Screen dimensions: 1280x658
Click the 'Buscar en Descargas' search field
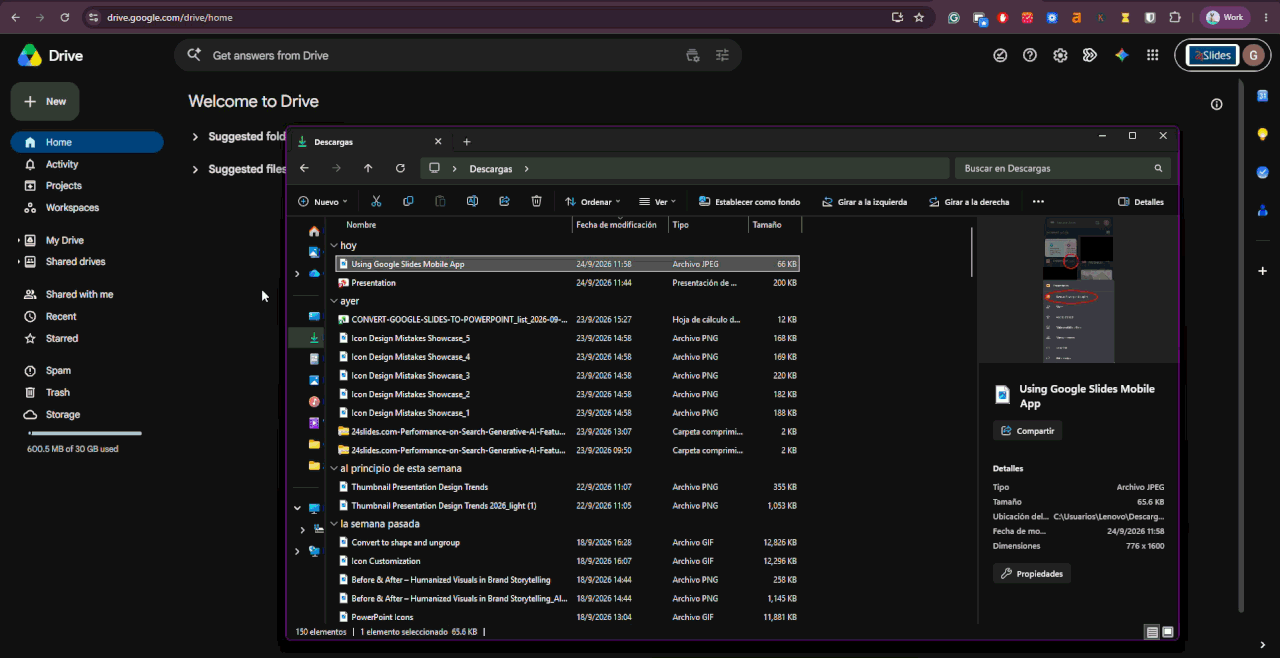(x=1062, y=168)
